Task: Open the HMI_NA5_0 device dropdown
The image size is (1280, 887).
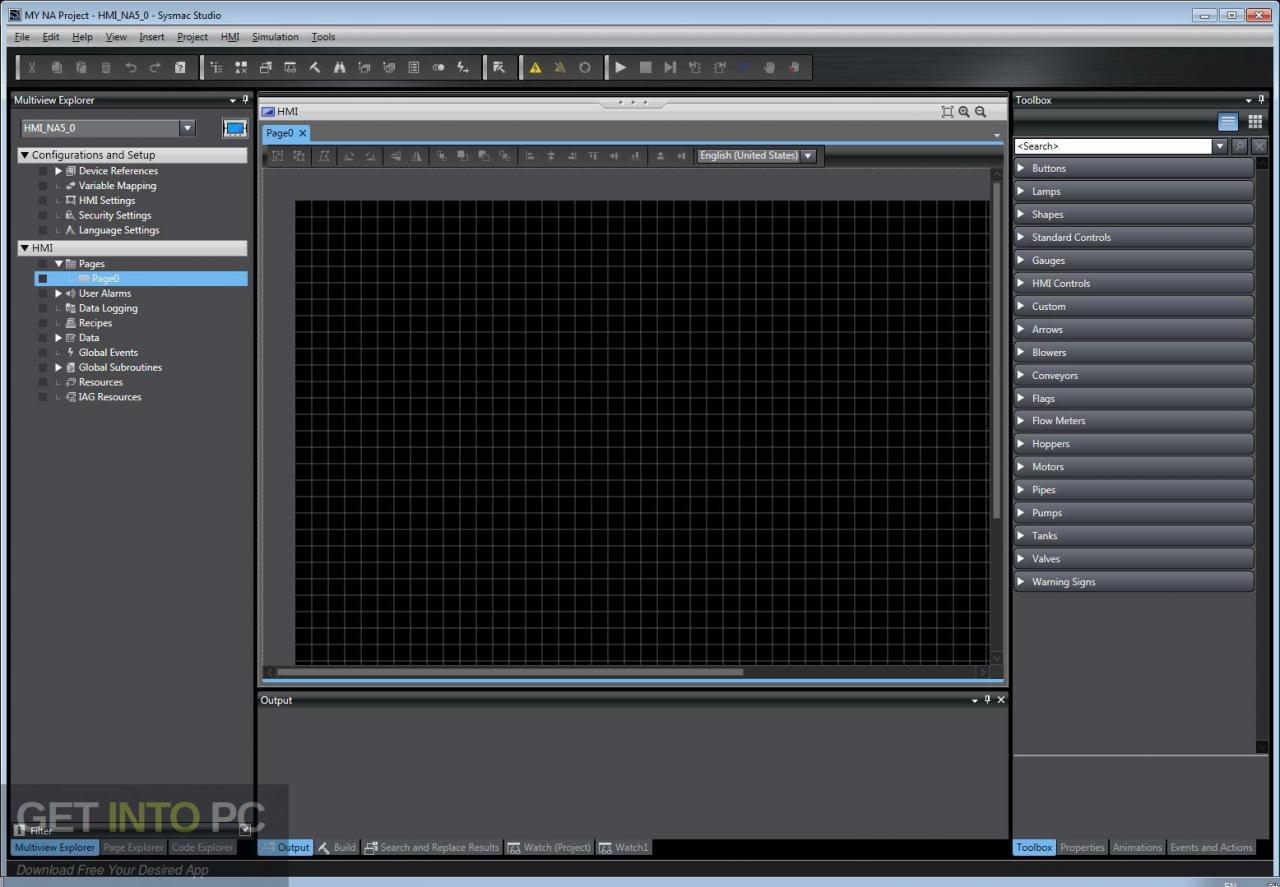Action: click(187, 128)
